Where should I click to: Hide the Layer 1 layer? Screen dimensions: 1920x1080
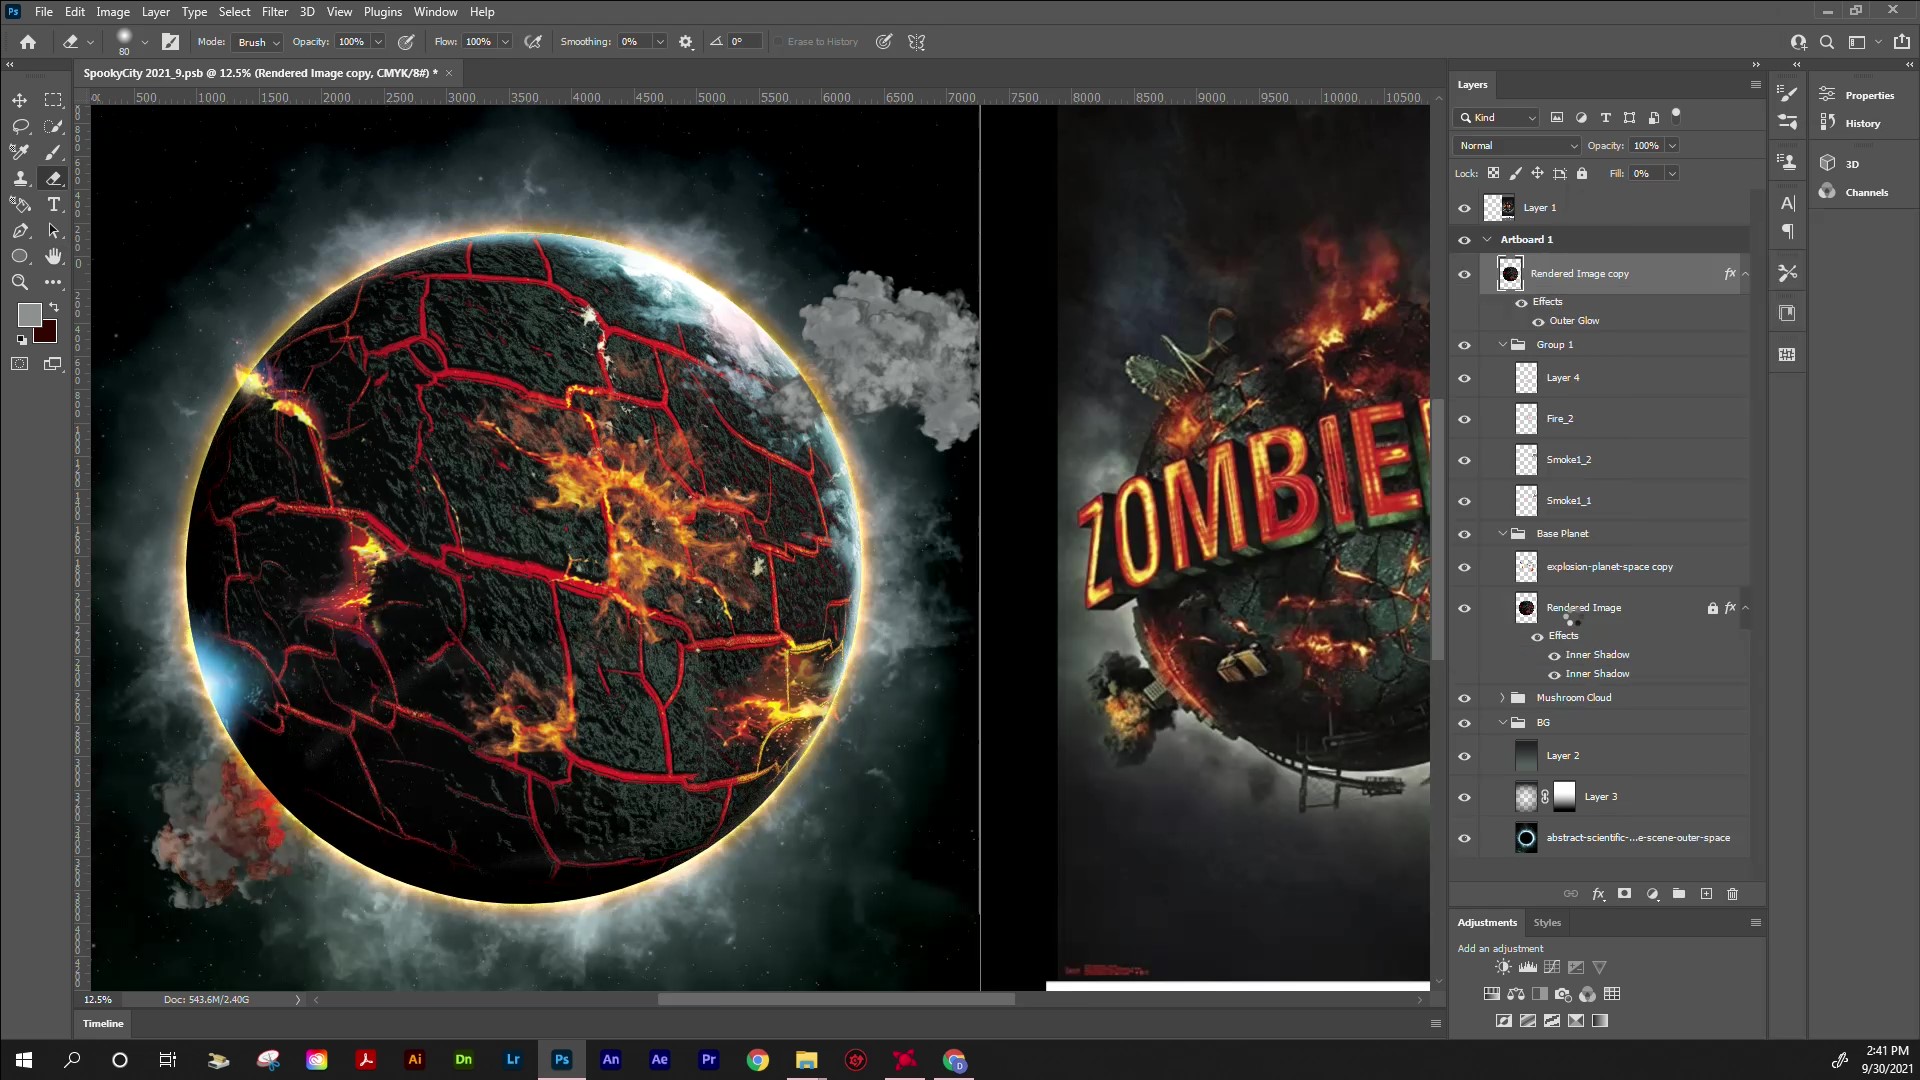(x=1464, y=208)
